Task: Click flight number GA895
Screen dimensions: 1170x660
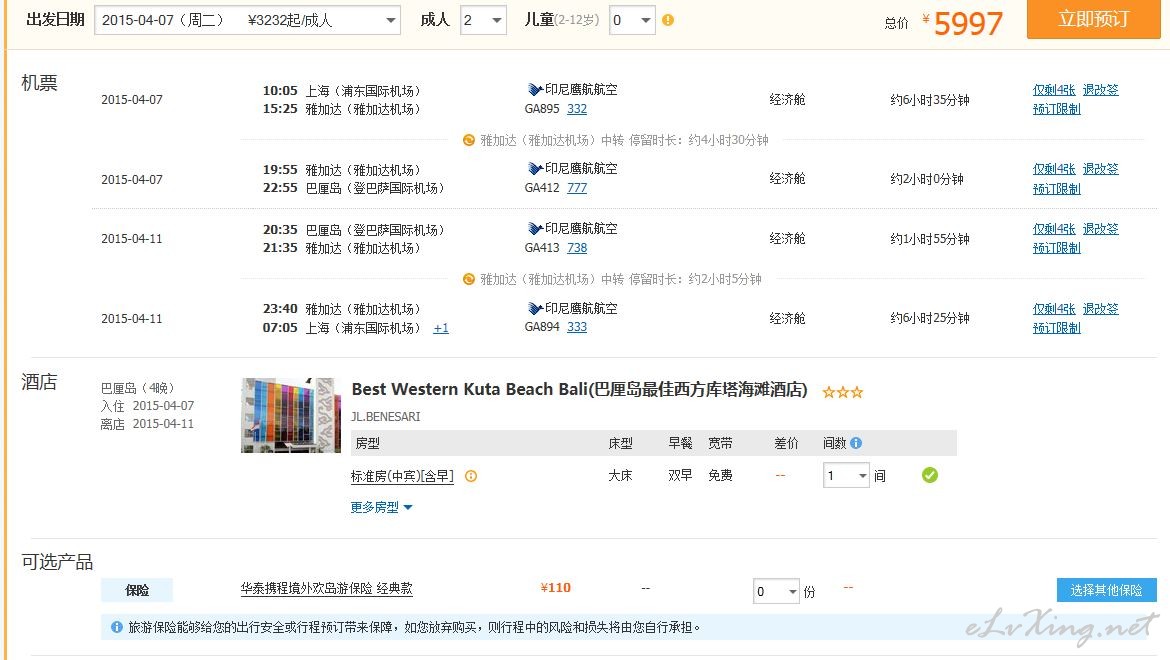Action: (542, 109)
